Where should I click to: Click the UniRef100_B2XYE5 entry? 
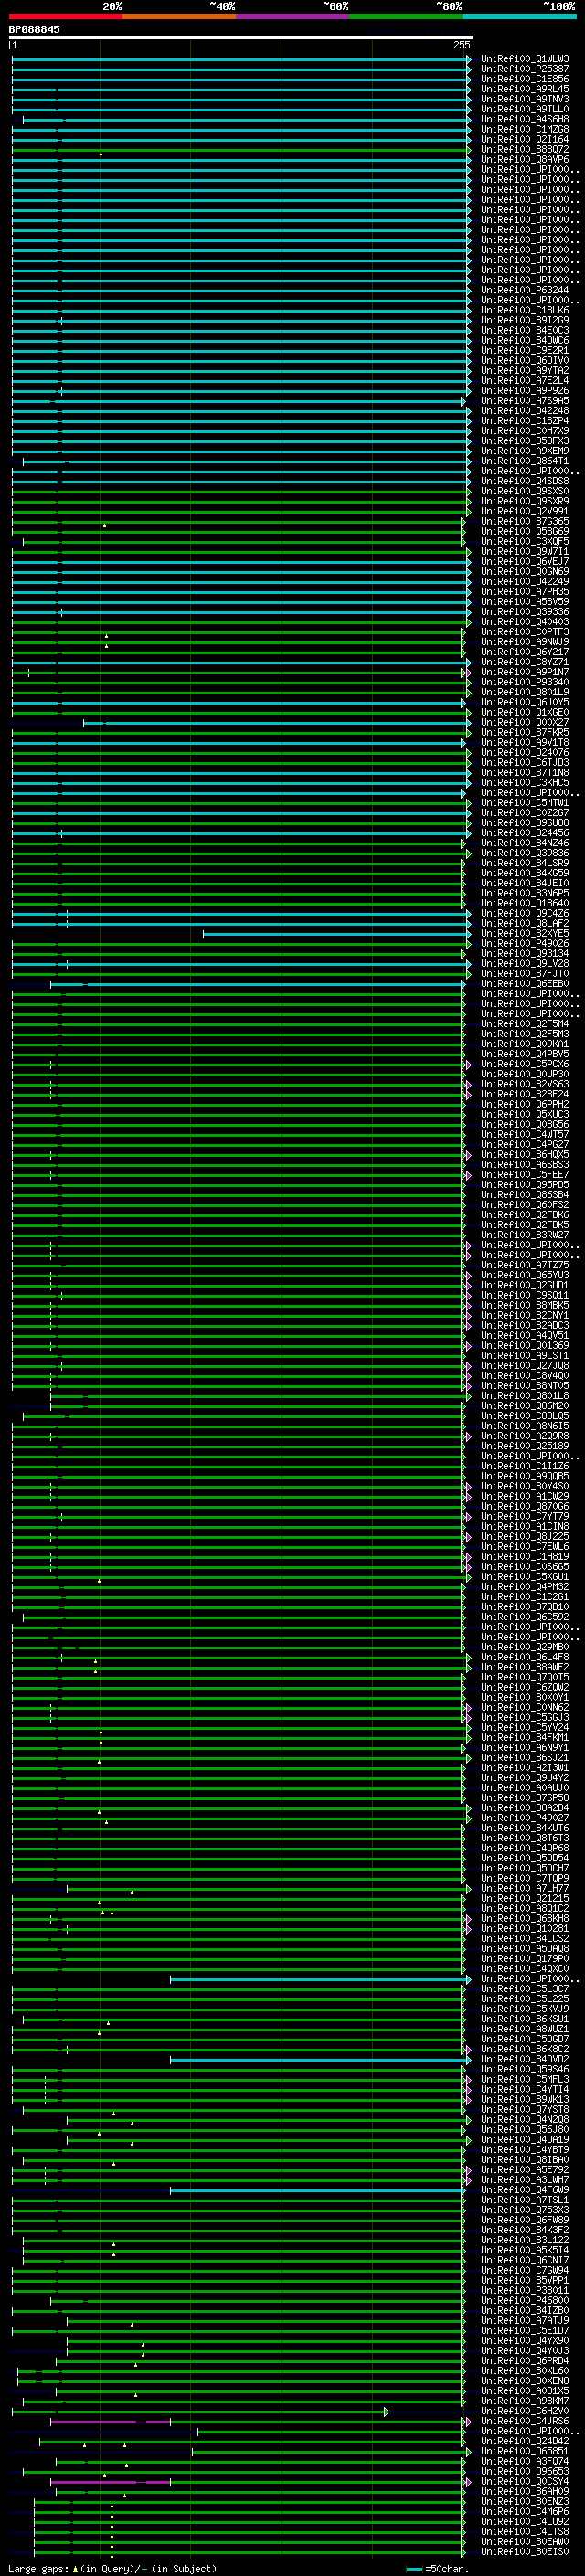pos(524,934)
